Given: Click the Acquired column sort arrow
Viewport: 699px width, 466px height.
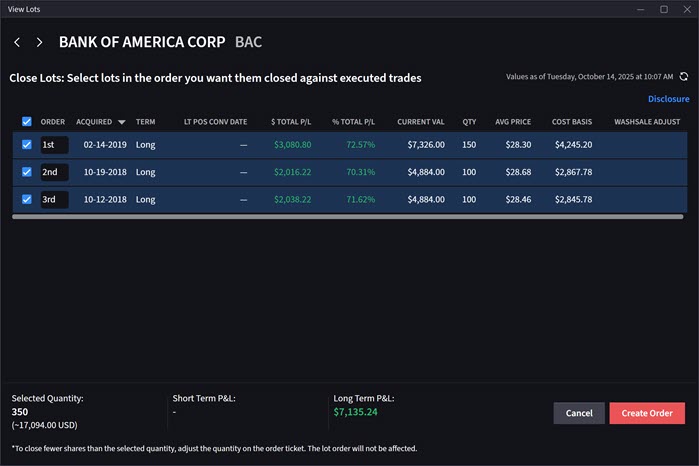Looking at the screenshot, I should (x=122, y=122).
